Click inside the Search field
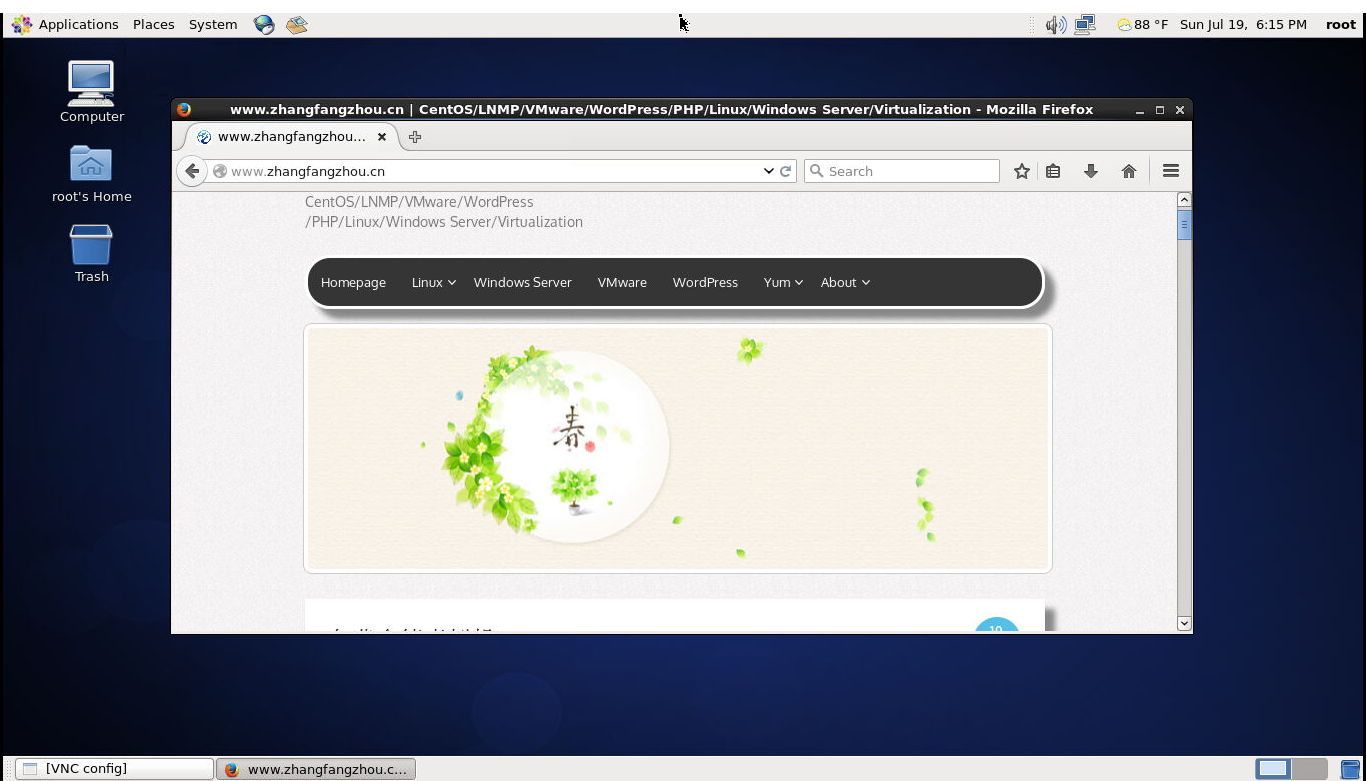This screenshot has width=1366, height=781. (x=900, y=171)
